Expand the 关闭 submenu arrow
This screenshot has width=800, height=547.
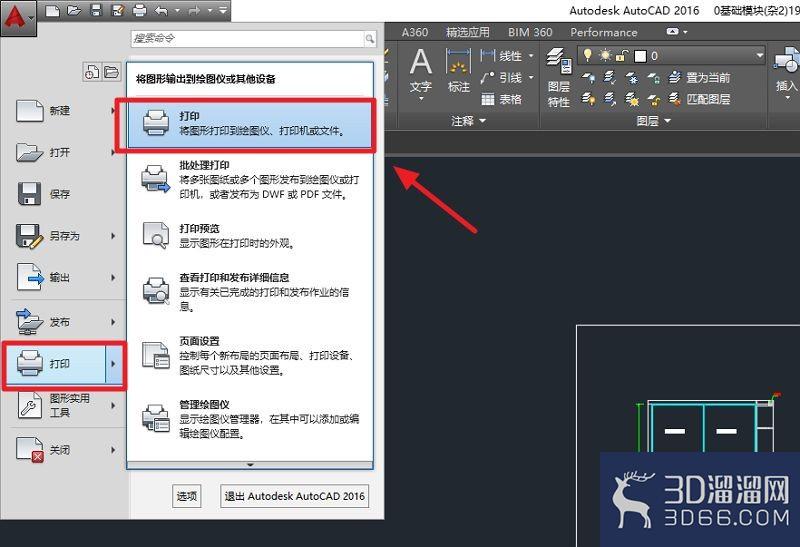pyautogui.click(x=113, y=450)
